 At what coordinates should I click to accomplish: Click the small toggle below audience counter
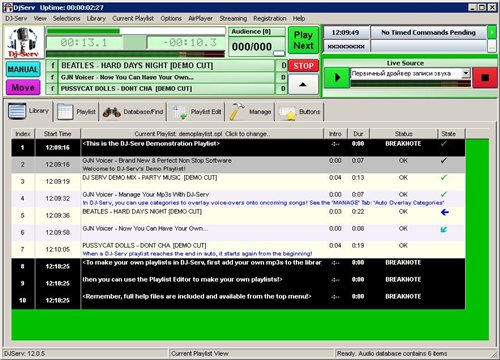coord(279,53)
